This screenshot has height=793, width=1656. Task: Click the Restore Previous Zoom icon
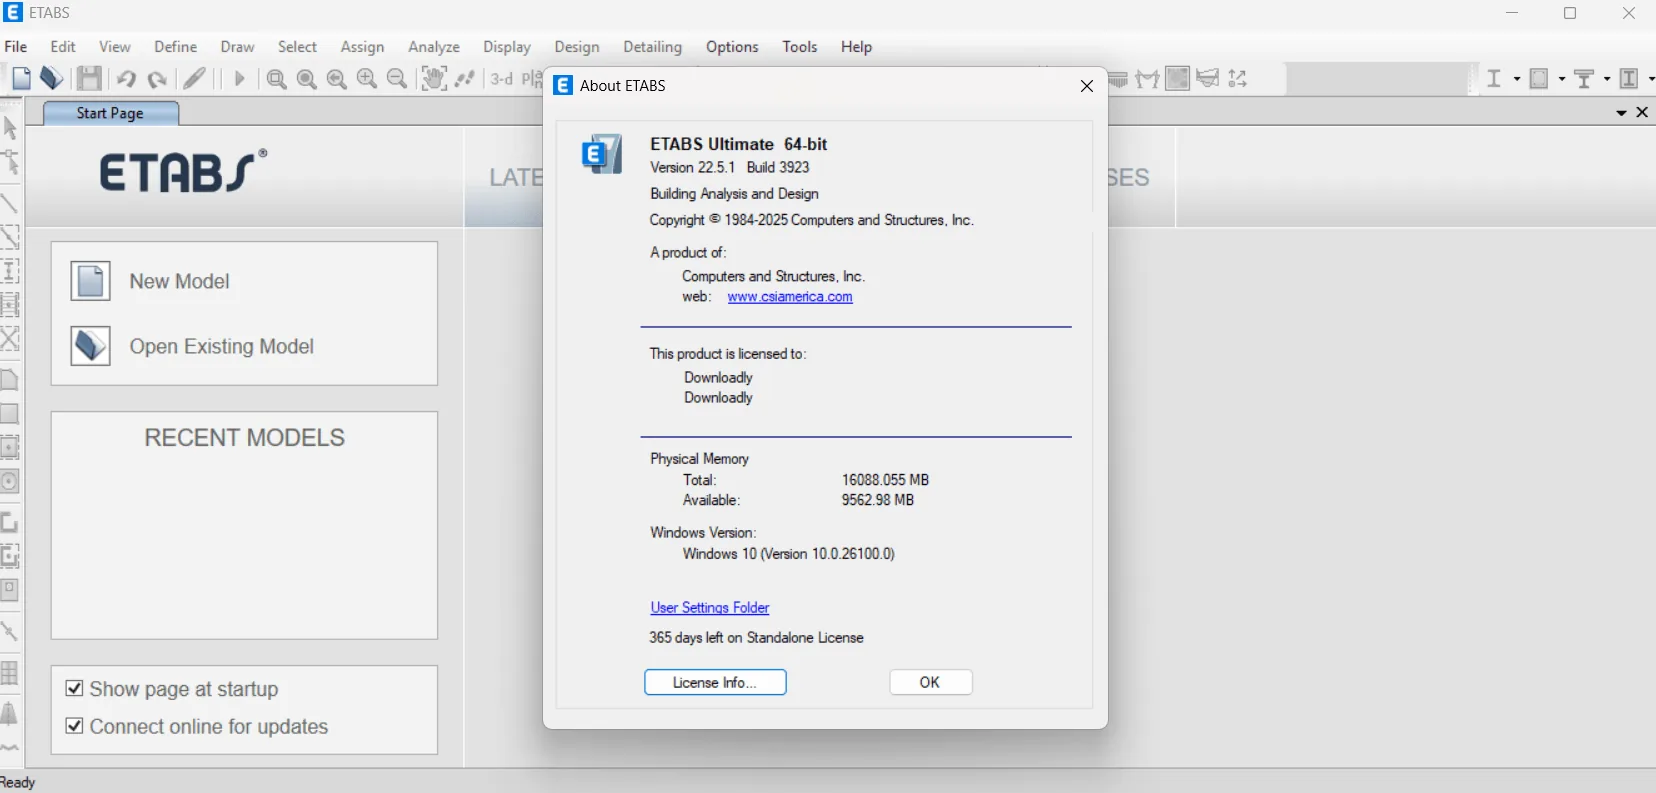click(x=337, y=79)
